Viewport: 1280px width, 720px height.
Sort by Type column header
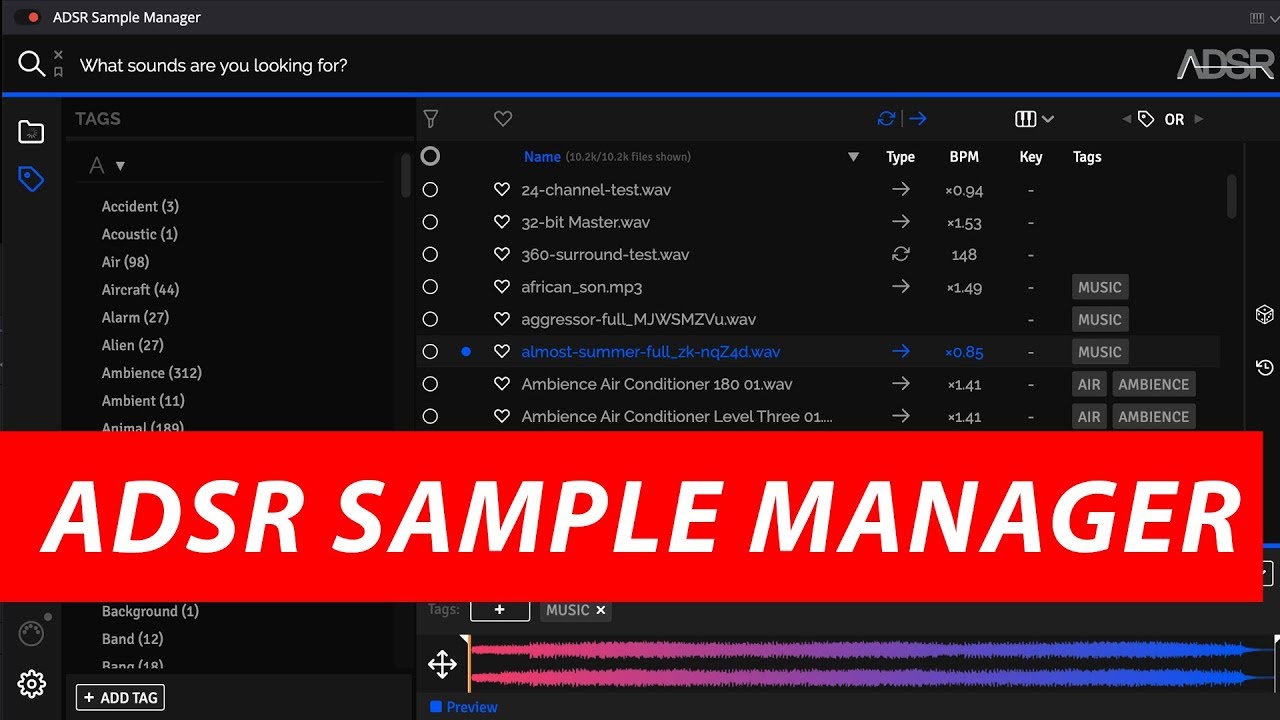coord(900,157)
